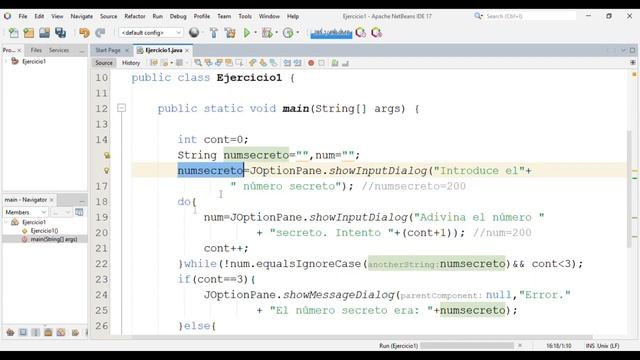
Task: Click the New File toolbar icon
Action: pyautogui.click(x=13, y=33)
